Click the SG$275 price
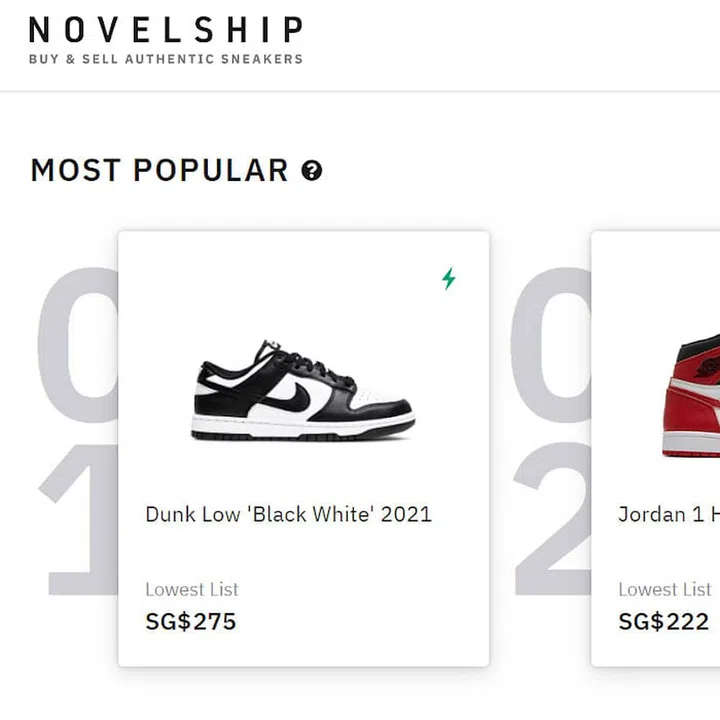This screenshot has width=720, height=720. coord(191,622)
